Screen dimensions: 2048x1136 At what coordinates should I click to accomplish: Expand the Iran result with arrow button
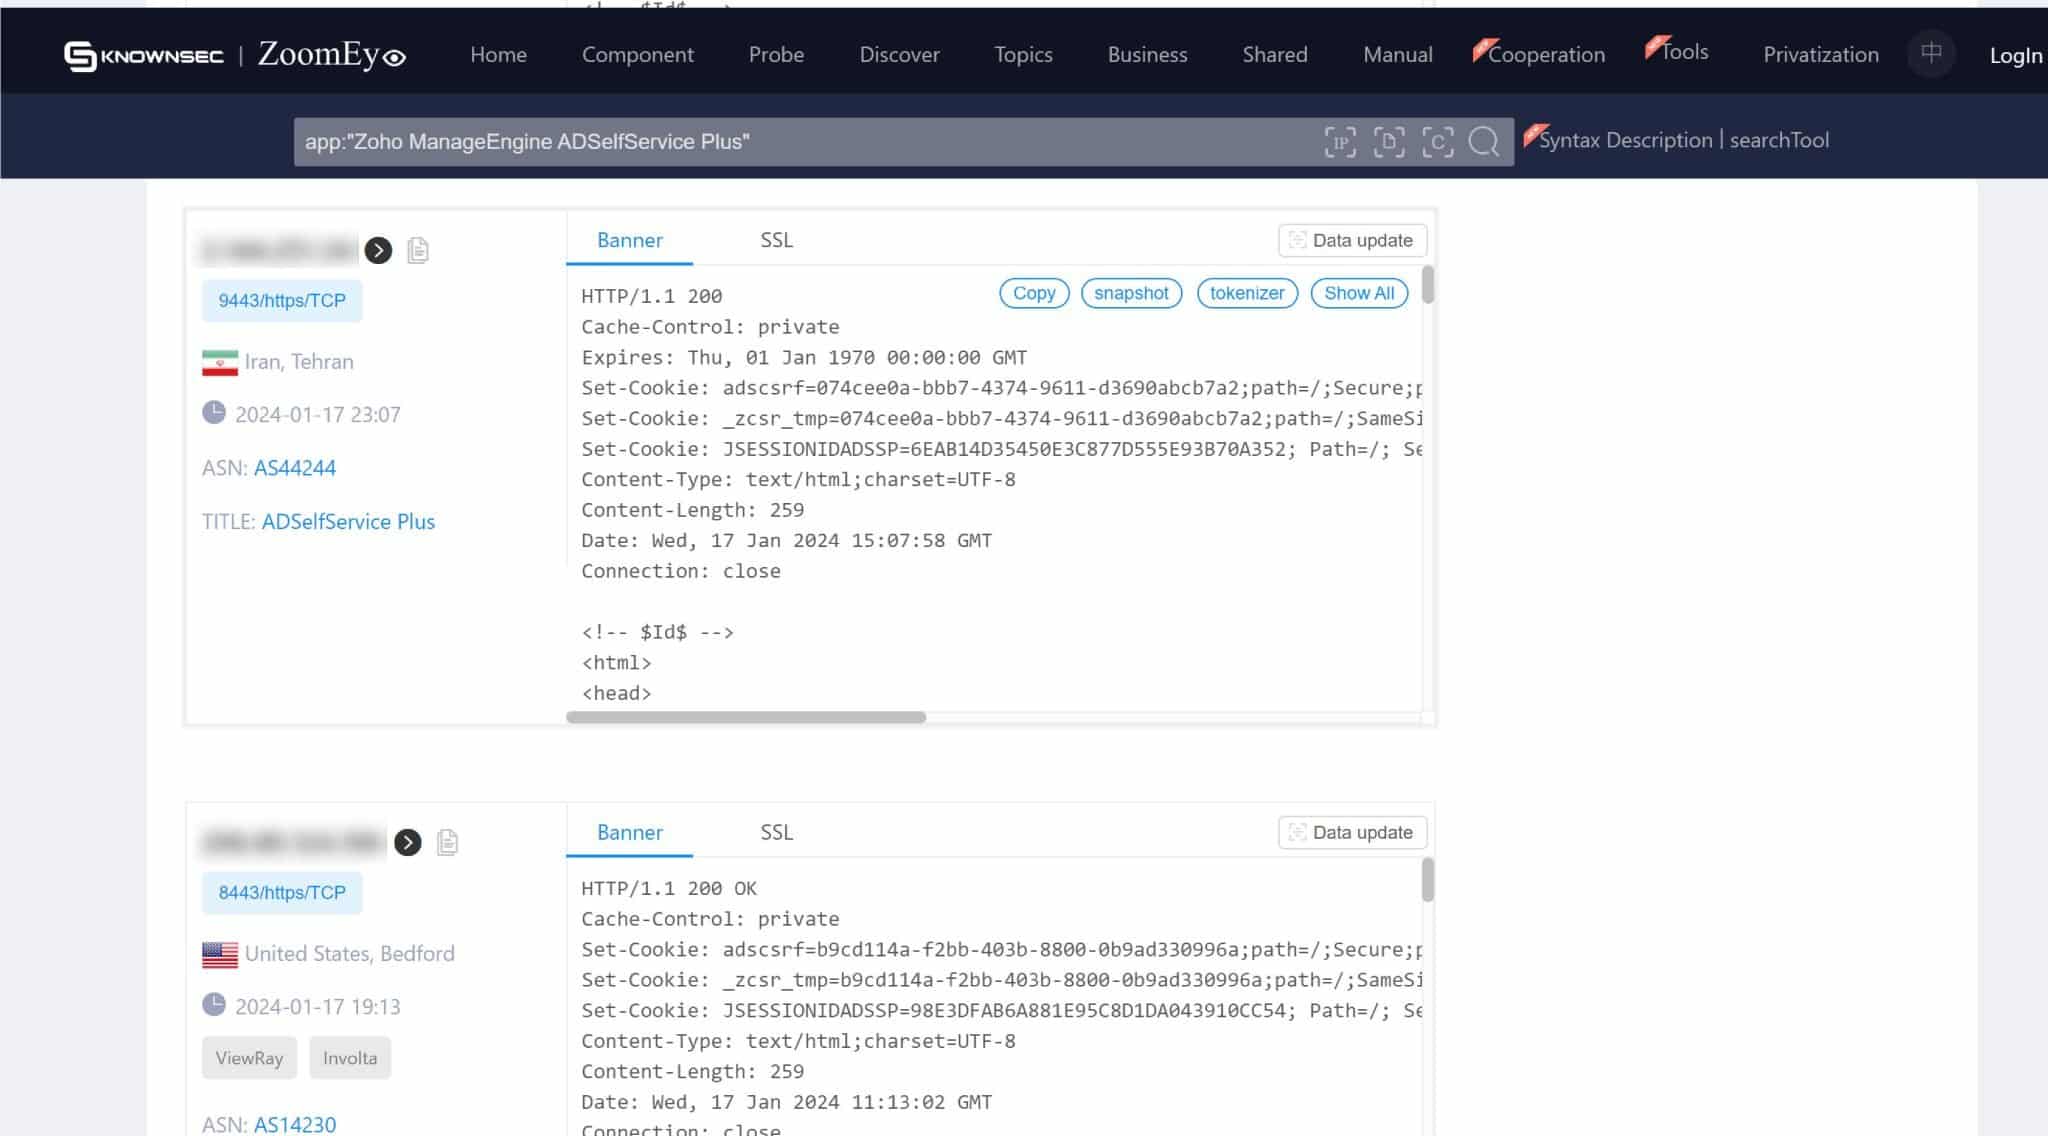click(378, 250)
